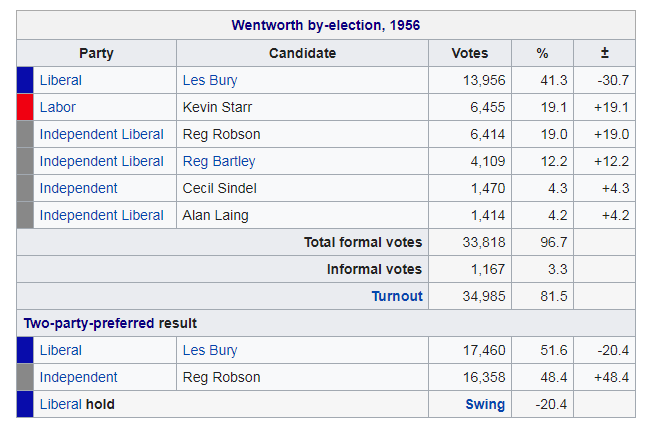Click the grey swatch beside Cecil Sindel row
This screenshot has height=427, width=653.
point(25,188)
